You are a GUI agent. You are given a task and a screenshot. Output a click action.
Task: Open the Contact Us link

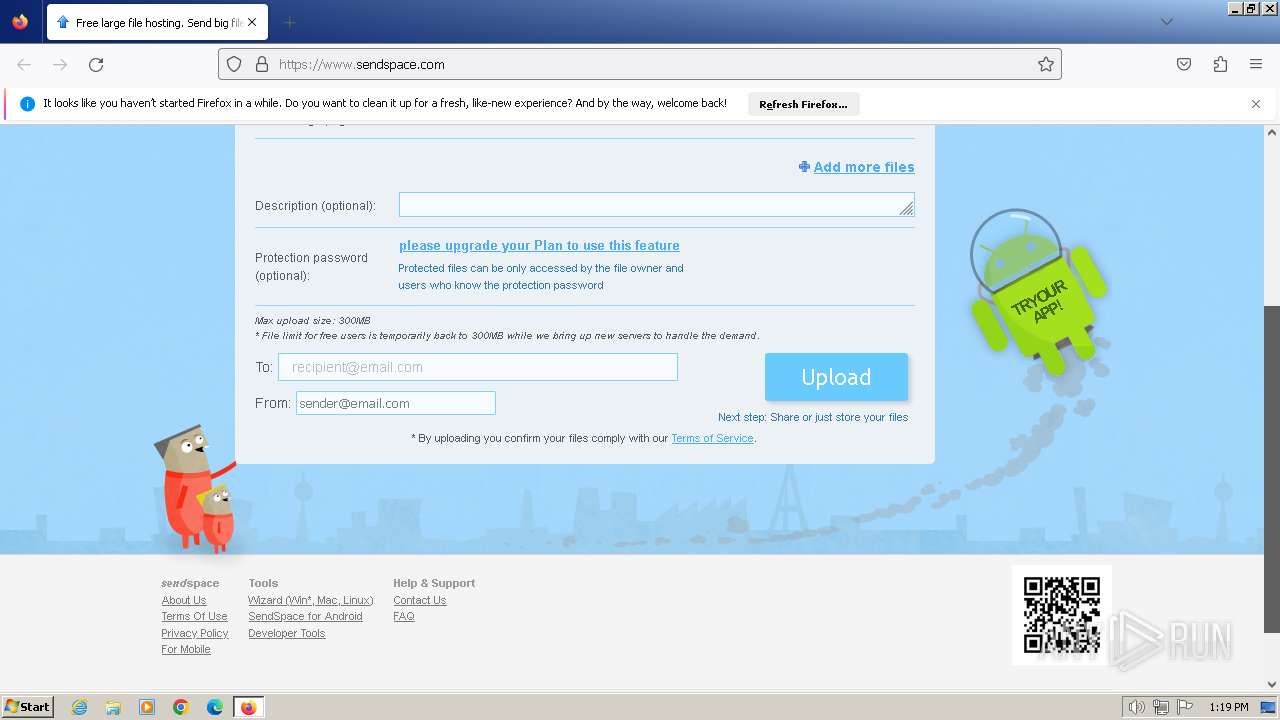pos(420,600)
